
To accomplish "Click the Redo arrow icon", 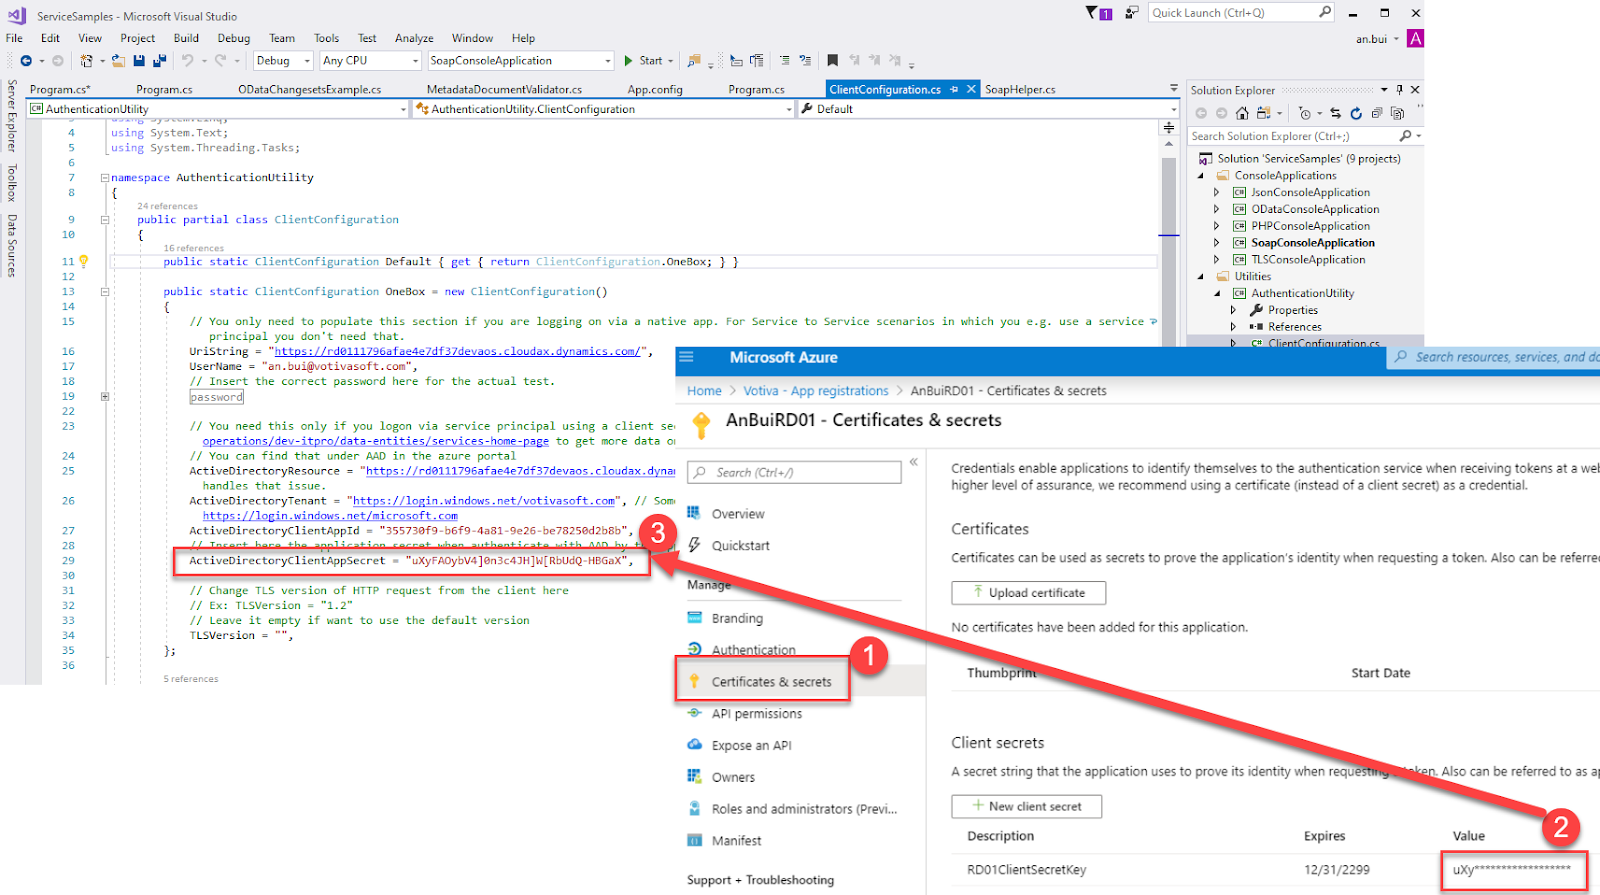I will 220,61.
